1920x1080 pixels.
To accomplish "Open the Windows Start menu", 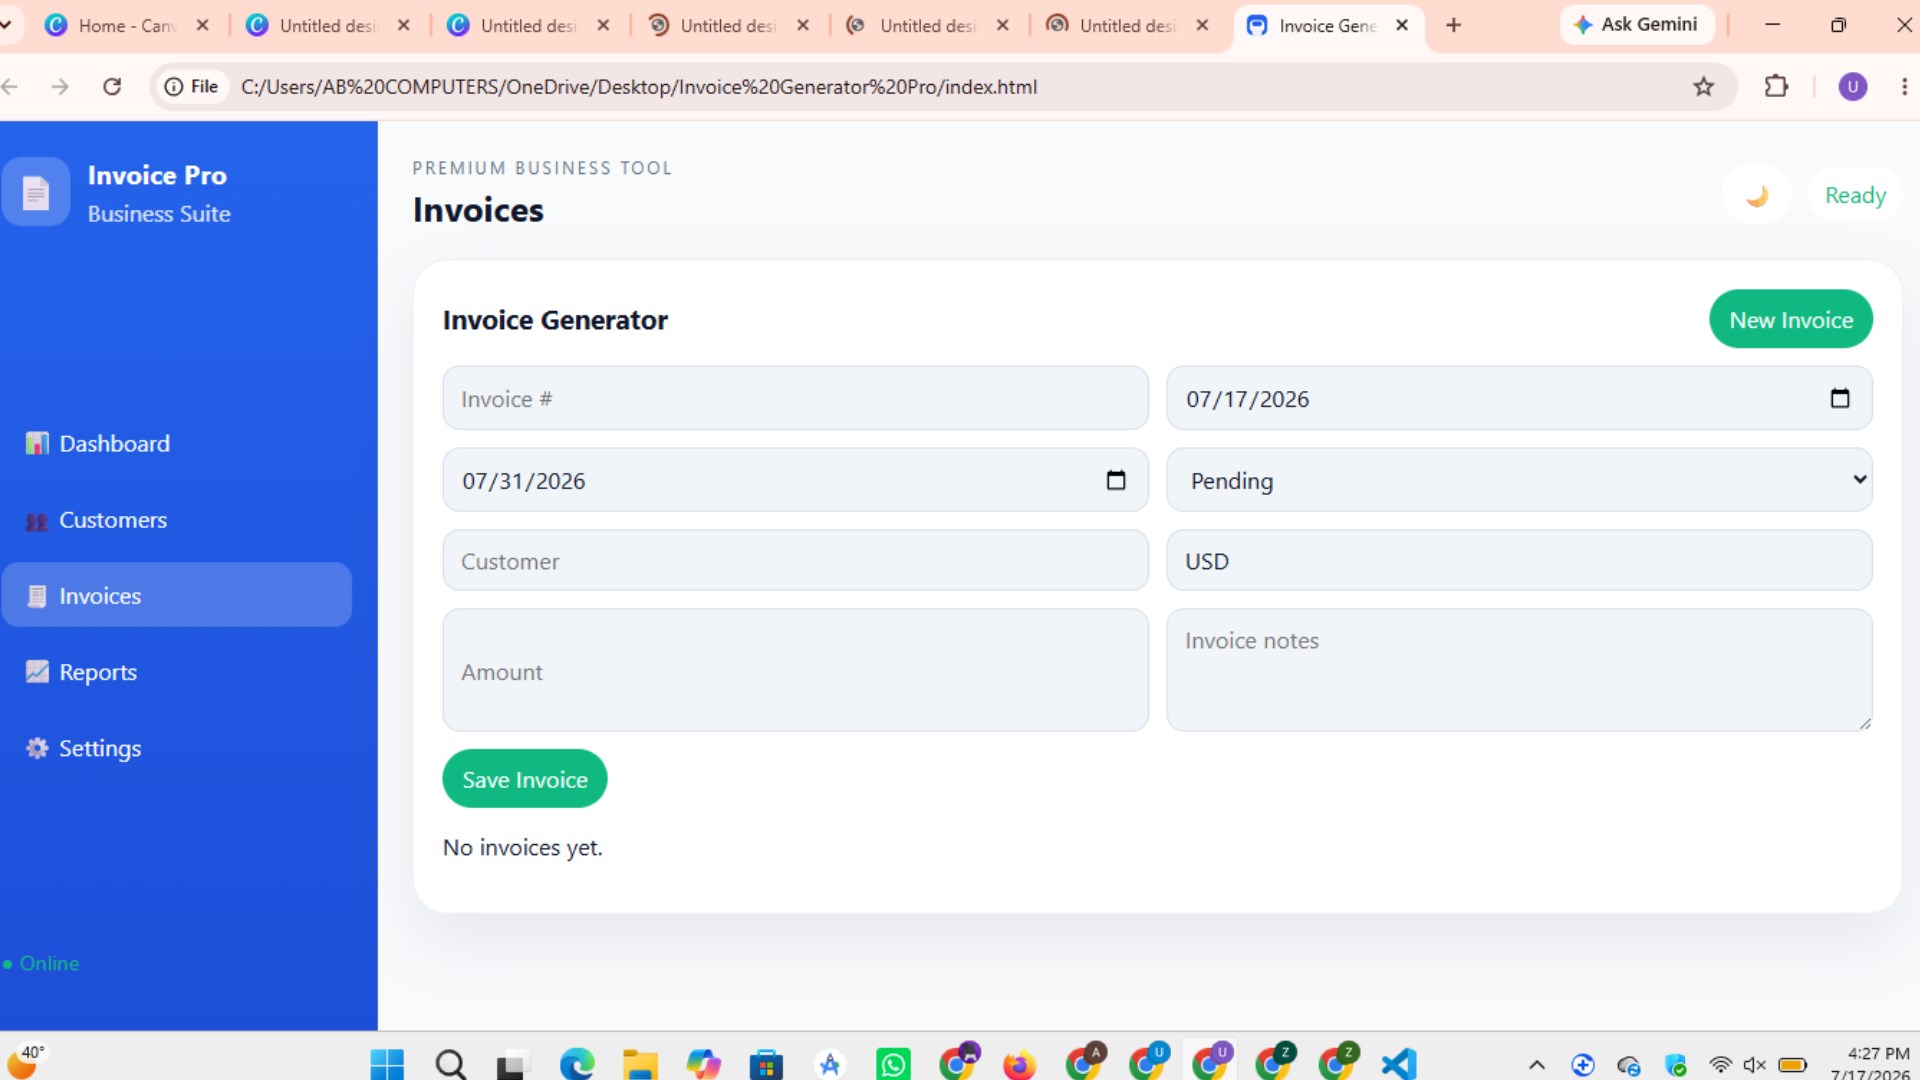I will 387,1064.
